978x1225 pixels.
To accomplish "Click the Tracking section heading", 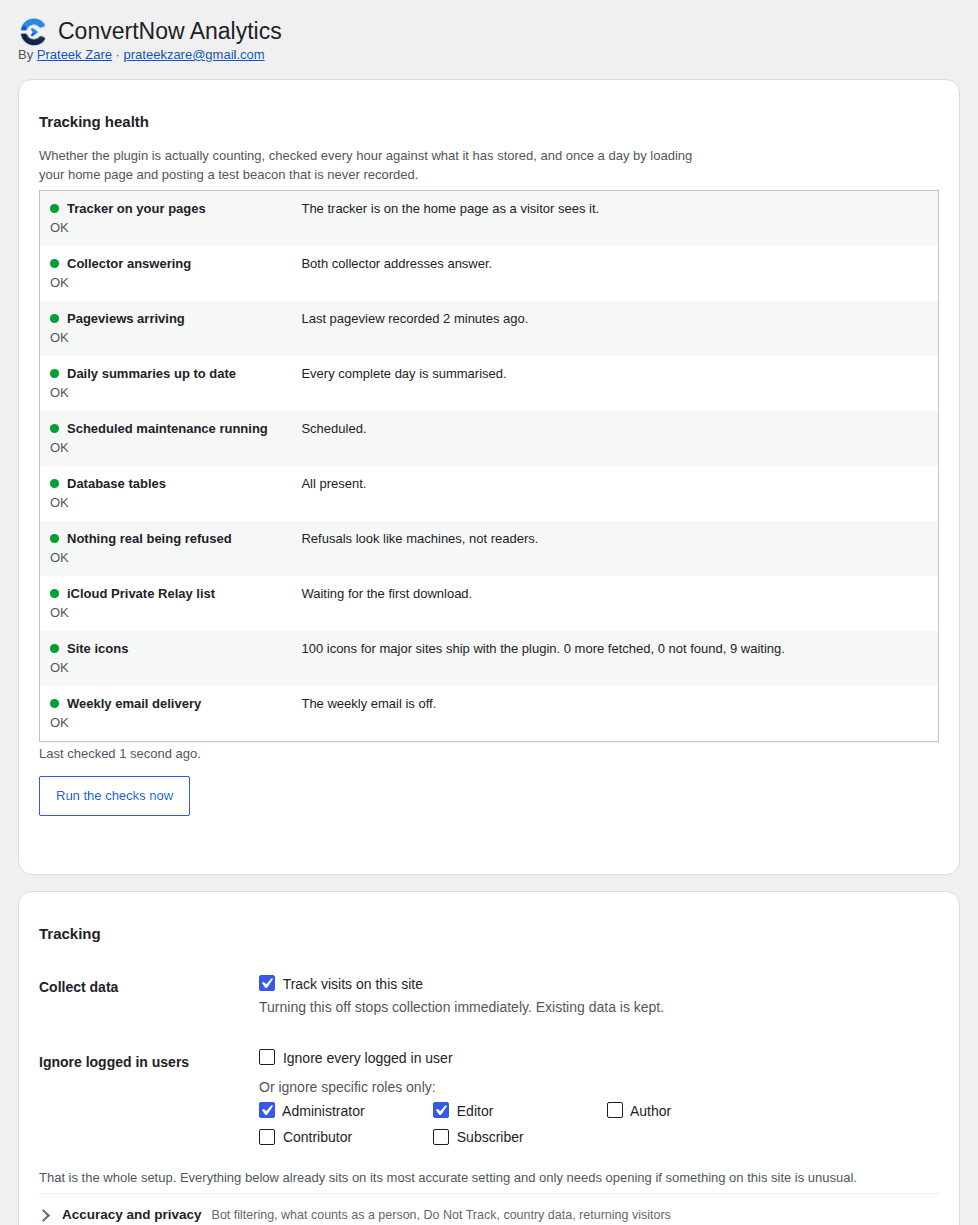I will pos(70,934).
